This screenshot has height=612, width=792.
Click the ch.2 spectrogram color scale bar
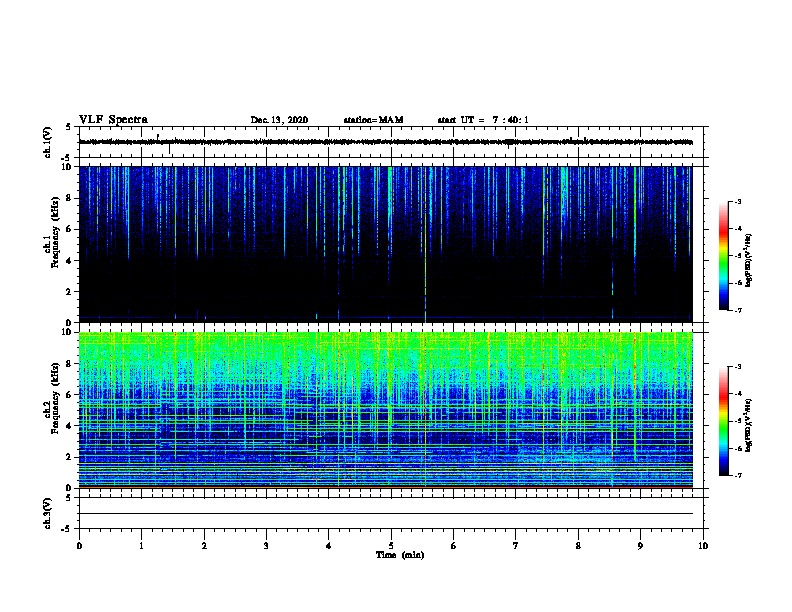[x=724, y=421]
